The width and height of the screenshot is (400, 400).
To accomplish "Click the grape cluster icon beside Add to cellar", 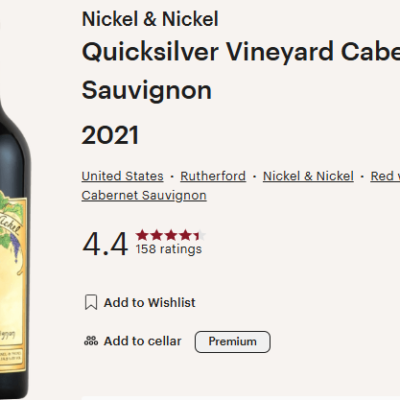I will coord(91,341).
